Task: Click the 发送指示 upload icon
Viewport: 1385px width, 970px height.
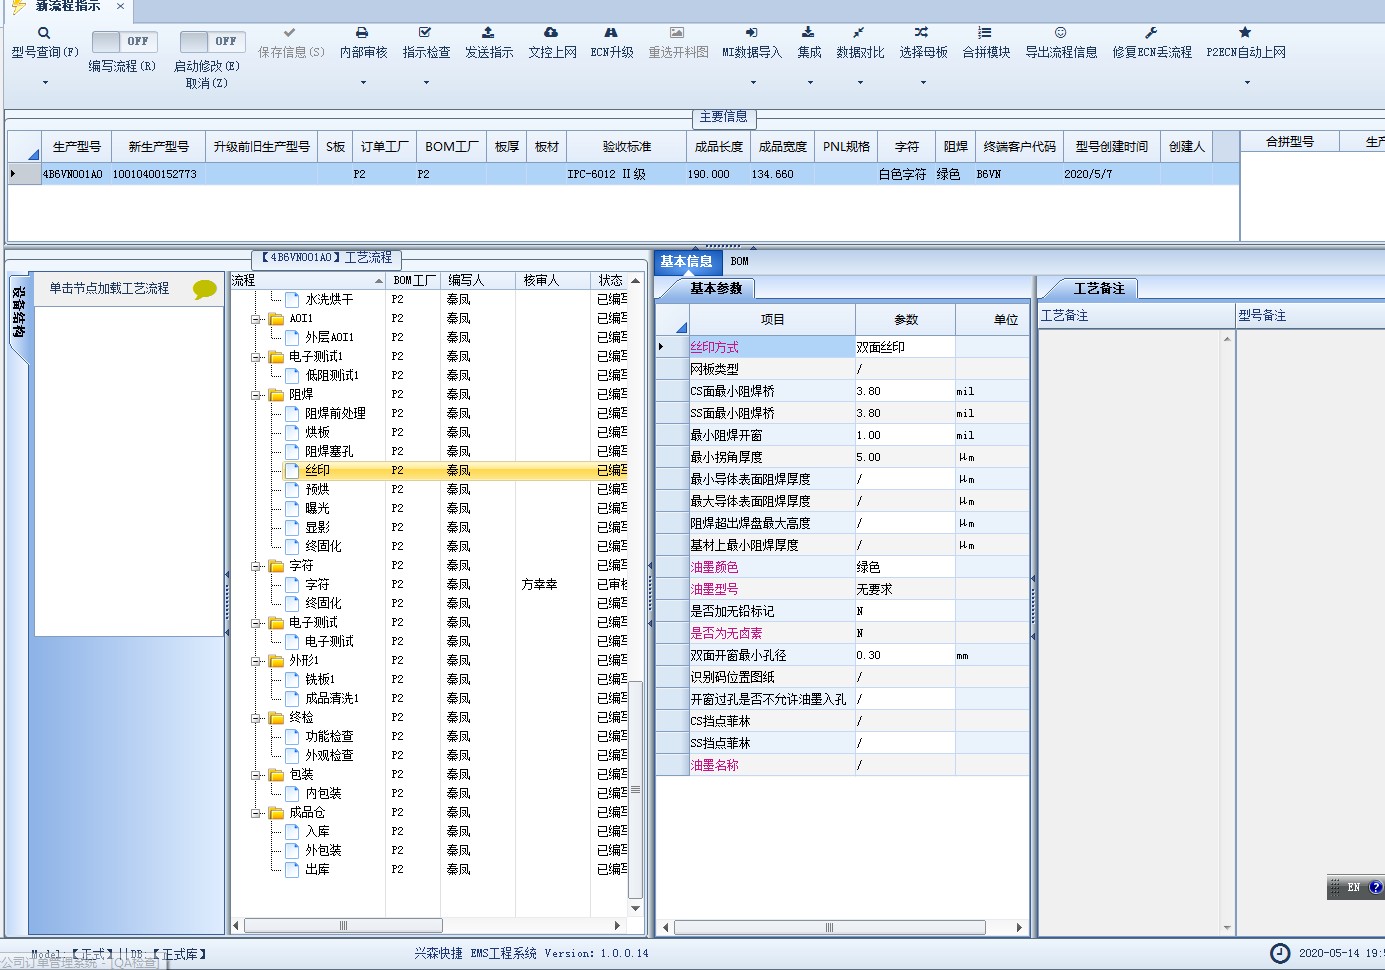Action: pyautogui.click(x=488, y=33)
